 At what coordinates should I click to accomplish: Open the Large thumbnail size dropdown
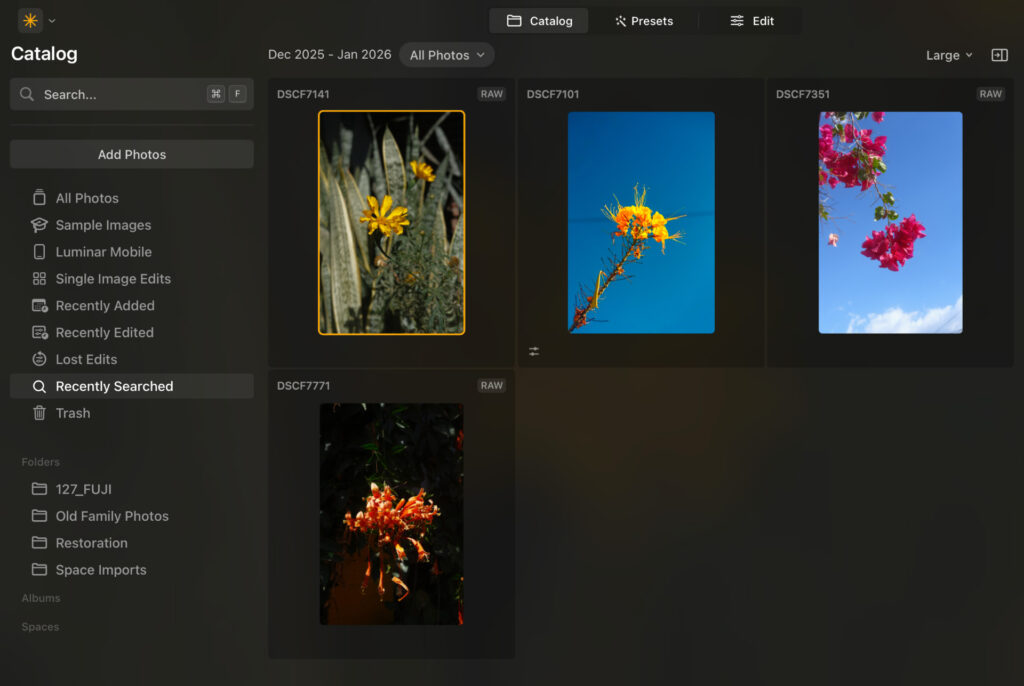pyautogui.click(x=945, y=55)
